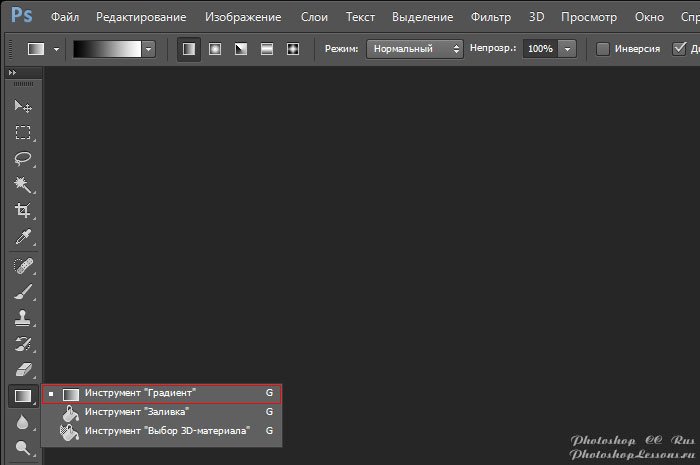
Task: Choose Инструмент "Заливка" from the flyout
Action: click(136, 412)
